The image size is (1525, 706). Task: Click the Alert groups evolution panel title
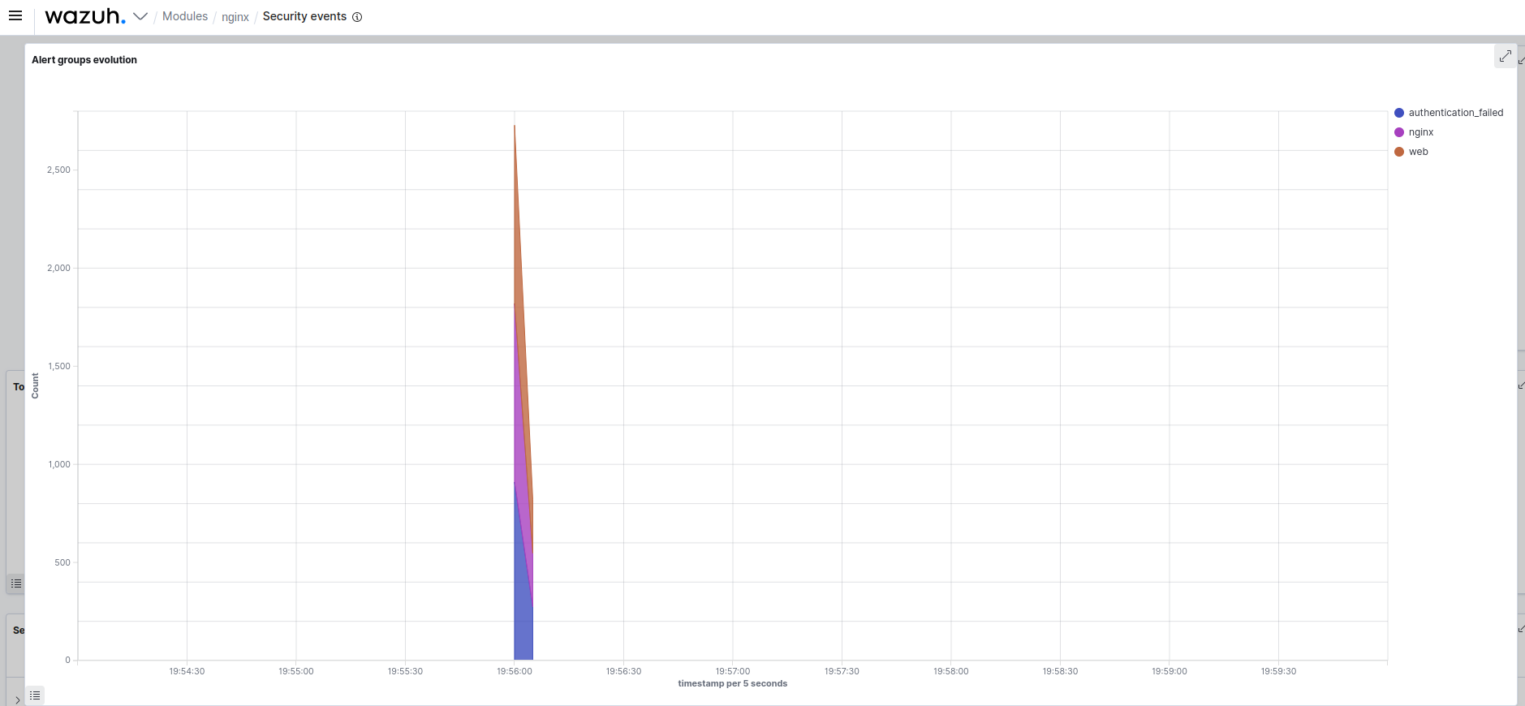tap(84, 60)
